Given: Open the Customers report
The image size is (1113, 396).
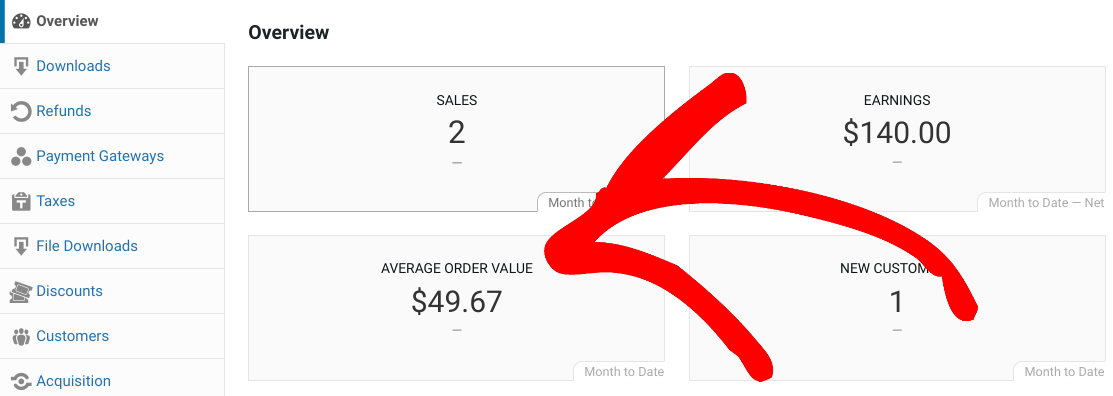Looking at the screenshot, I should coord(112,336).
